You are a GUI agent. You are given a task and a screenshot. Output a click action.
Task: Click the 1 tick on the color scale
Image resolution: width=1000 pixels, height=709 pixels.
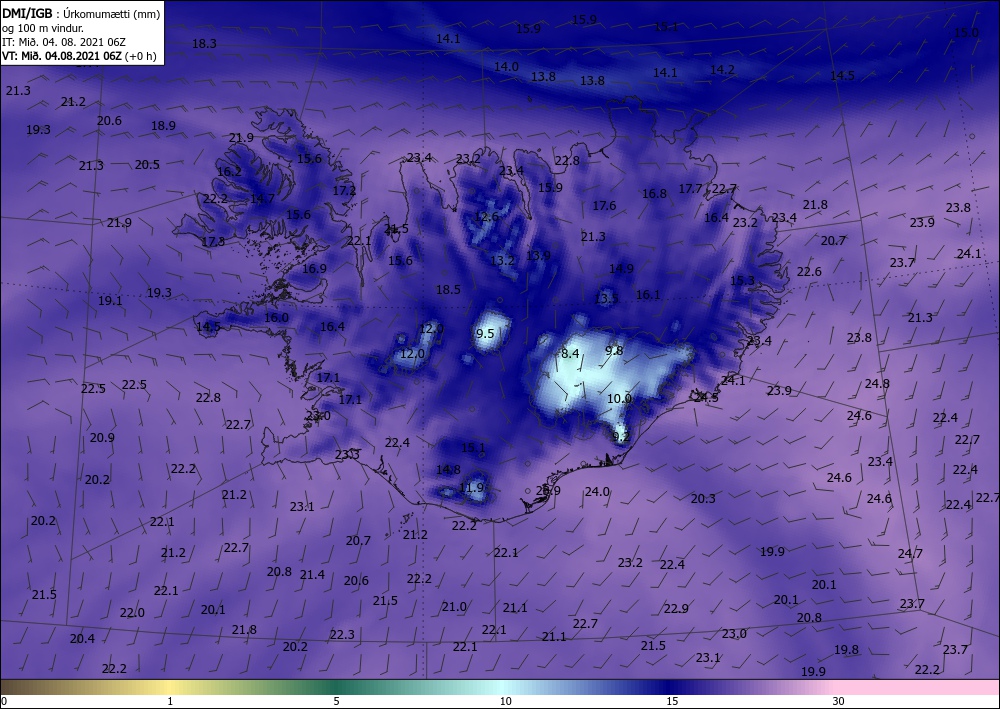point(170,701)
